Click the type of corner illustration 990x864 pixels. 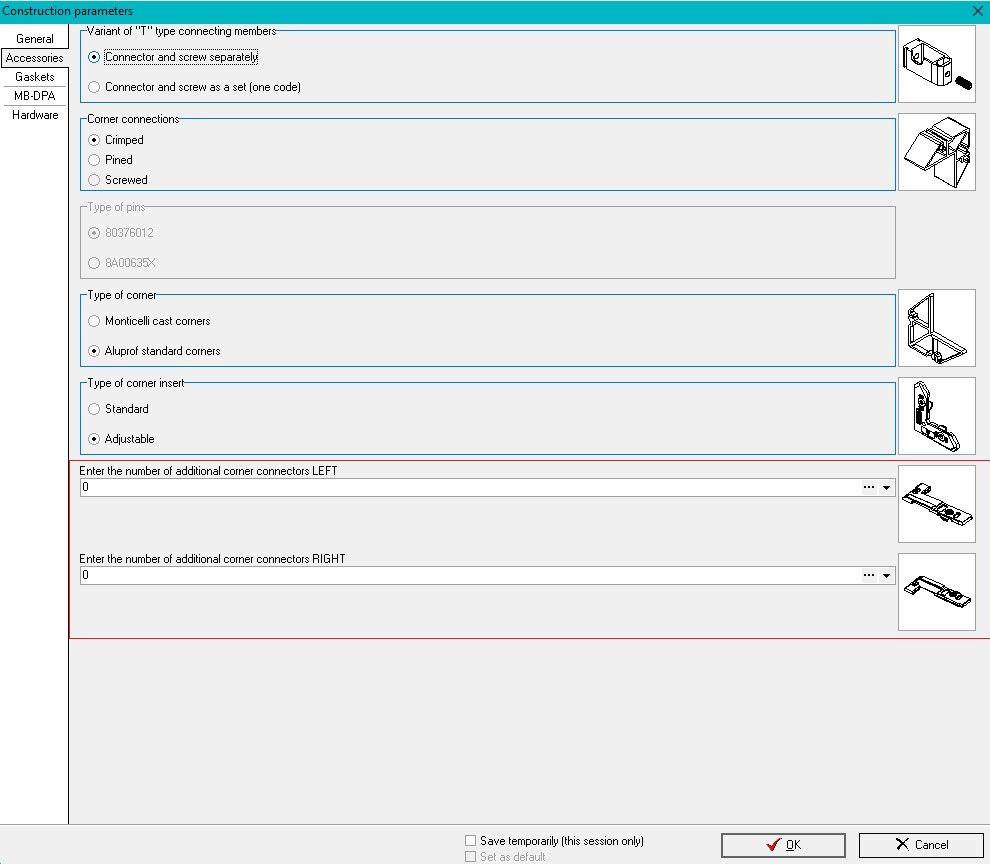[x=936, y=328]
